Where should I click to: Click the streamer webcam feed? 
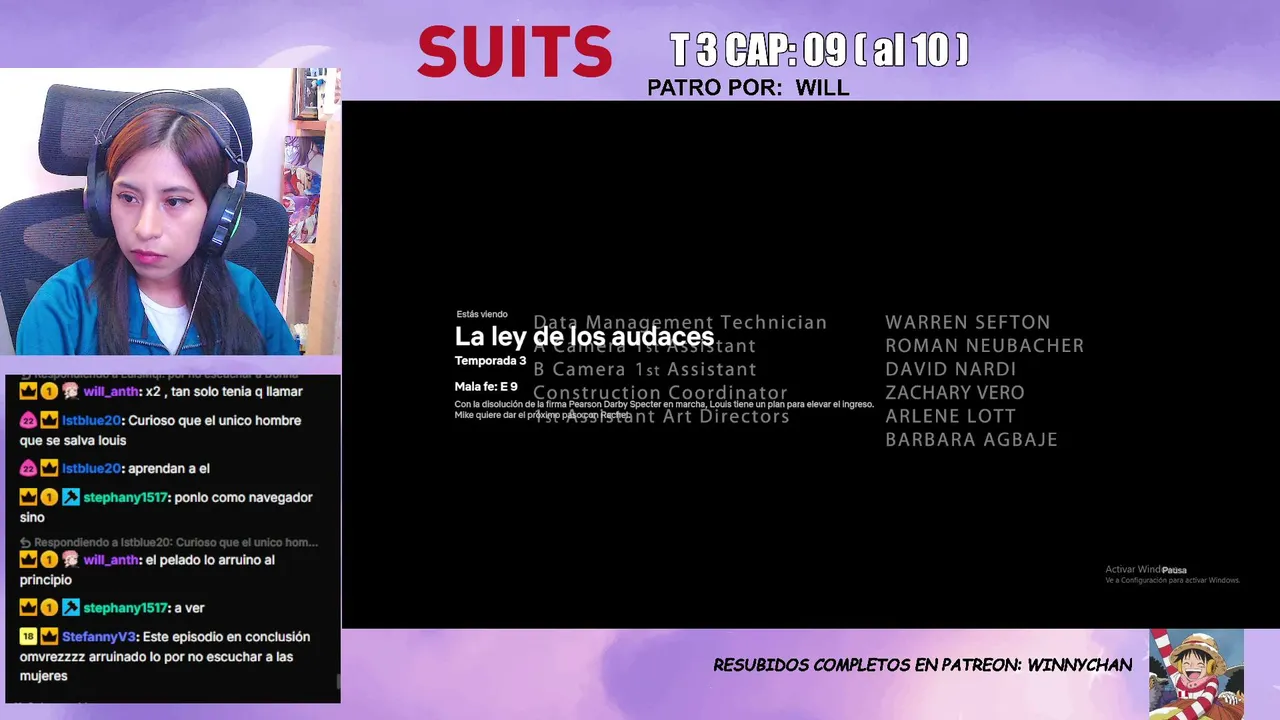[x=170, y=212]
